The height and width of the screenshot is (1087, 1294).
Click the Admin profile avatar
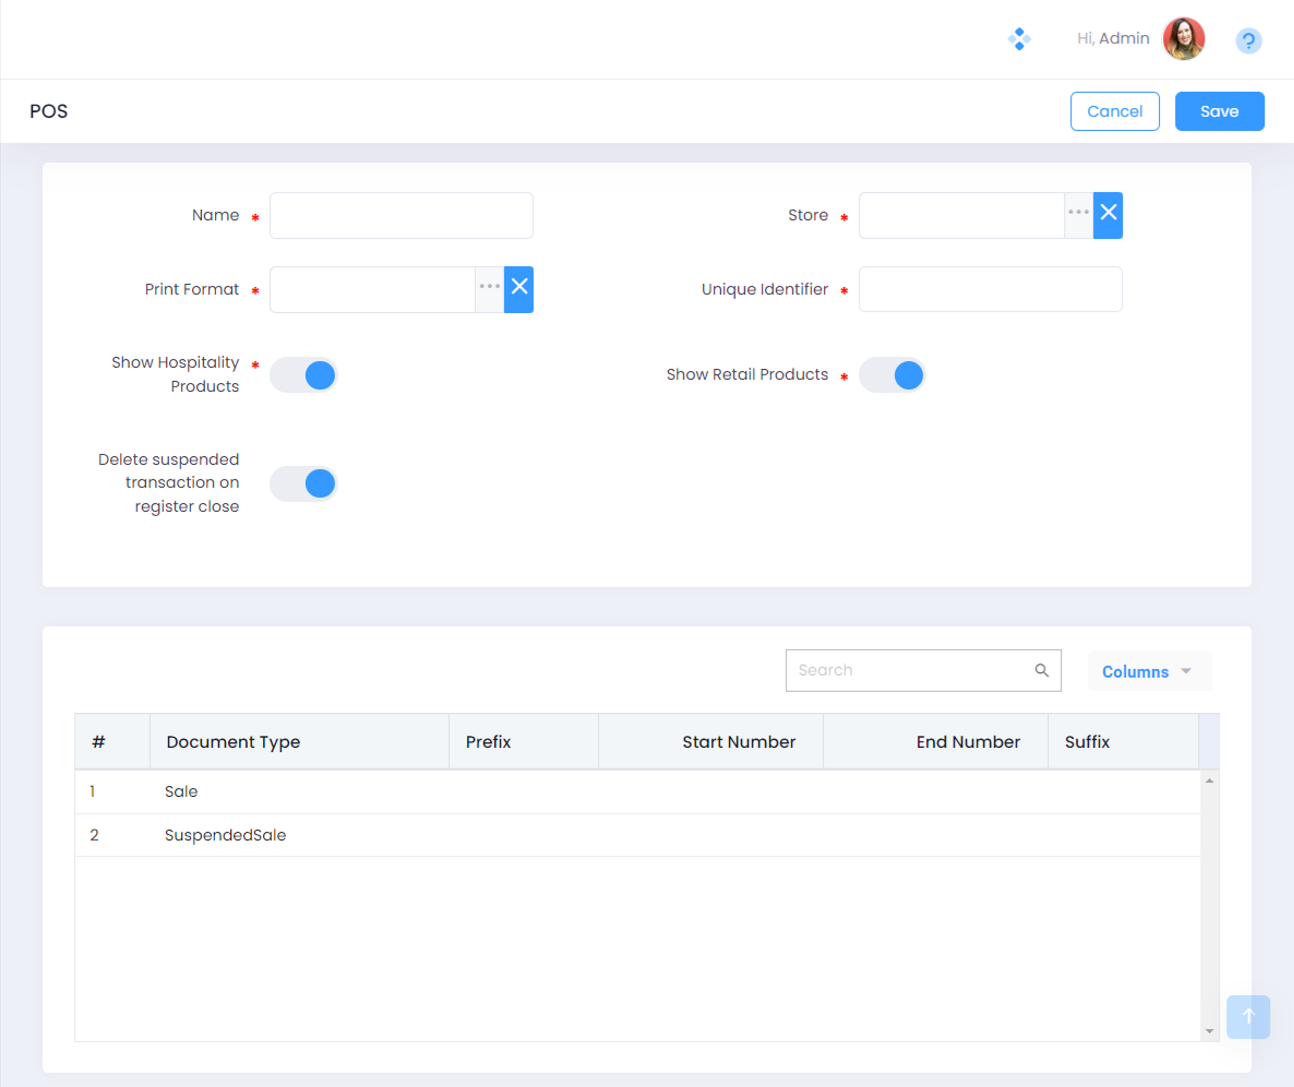[1184, 39]
